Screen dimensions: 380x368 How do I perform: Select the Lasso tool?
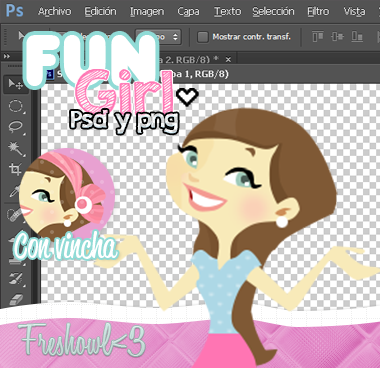pyautogui.click(x=15, y=128)
